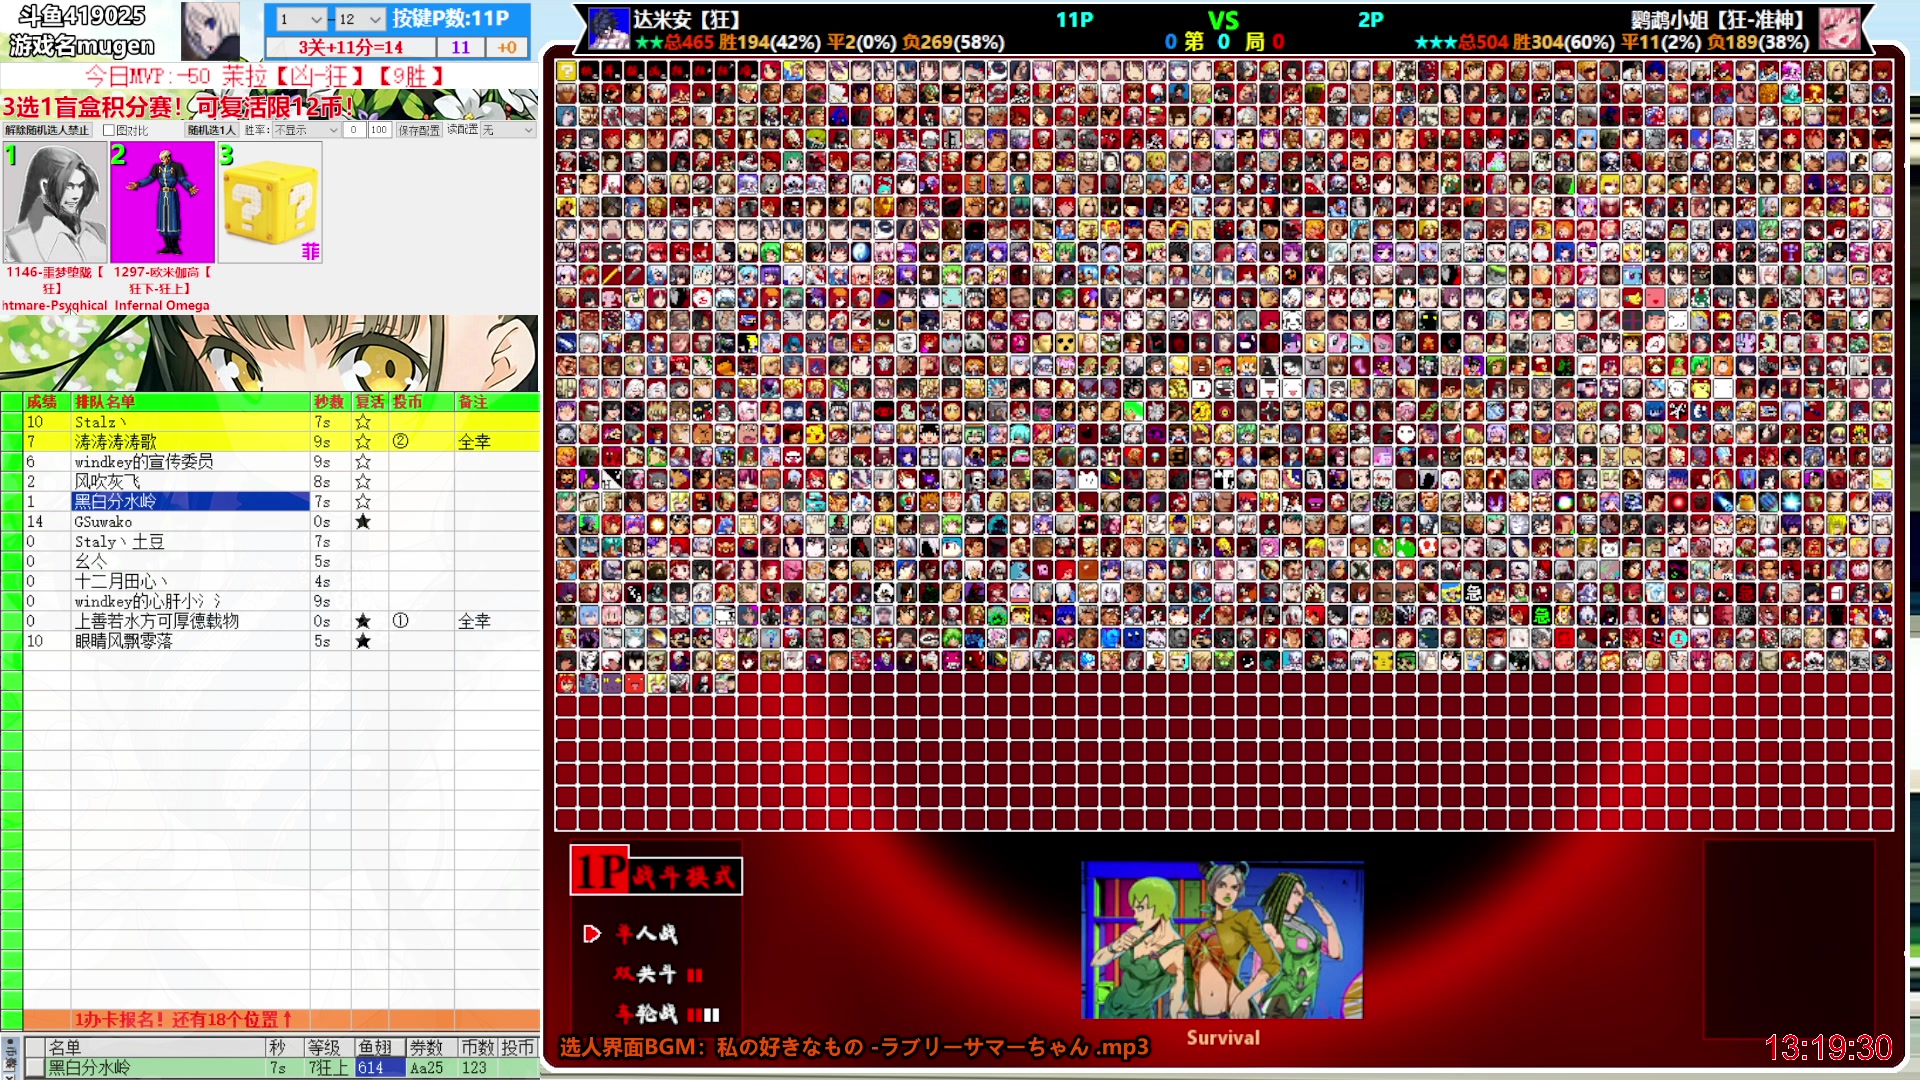
Task: Click the purple 11 score box
Action: click(x=460, y=47)
